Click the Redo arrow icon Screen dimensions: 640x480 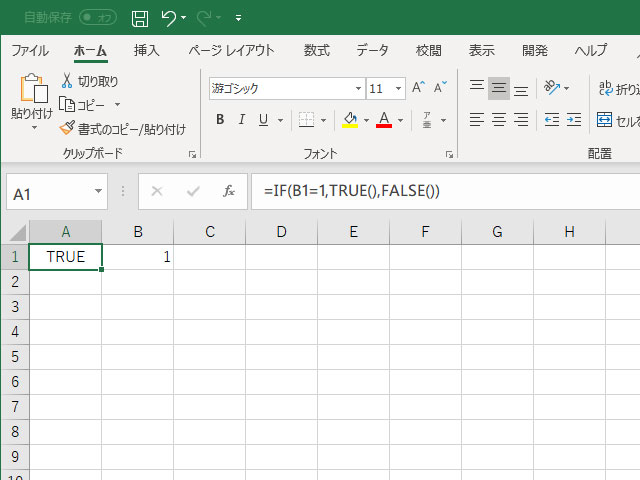point(204,18)
